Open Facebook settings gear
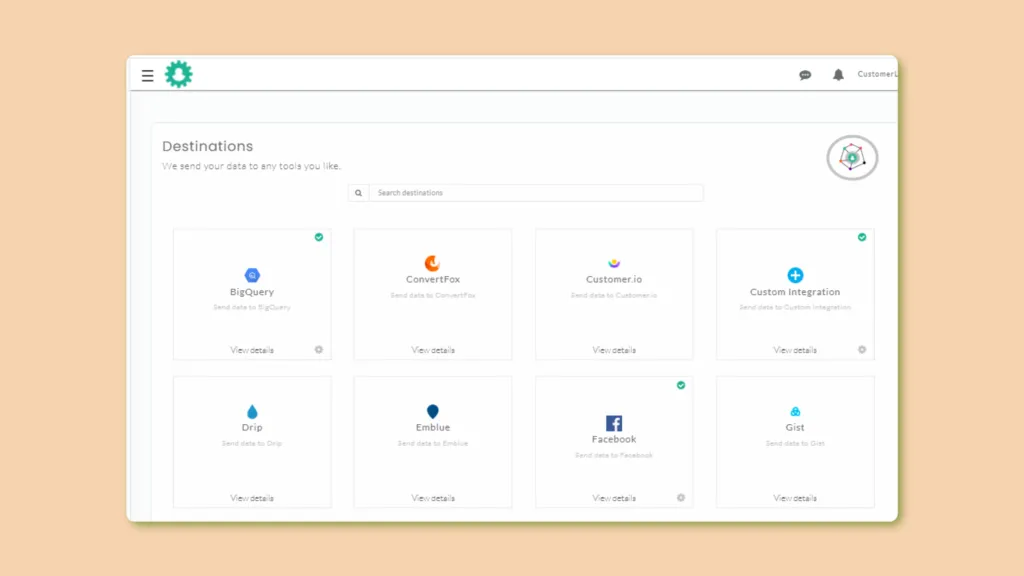The height and width of the screenshot is (576, 1024). 681,498
